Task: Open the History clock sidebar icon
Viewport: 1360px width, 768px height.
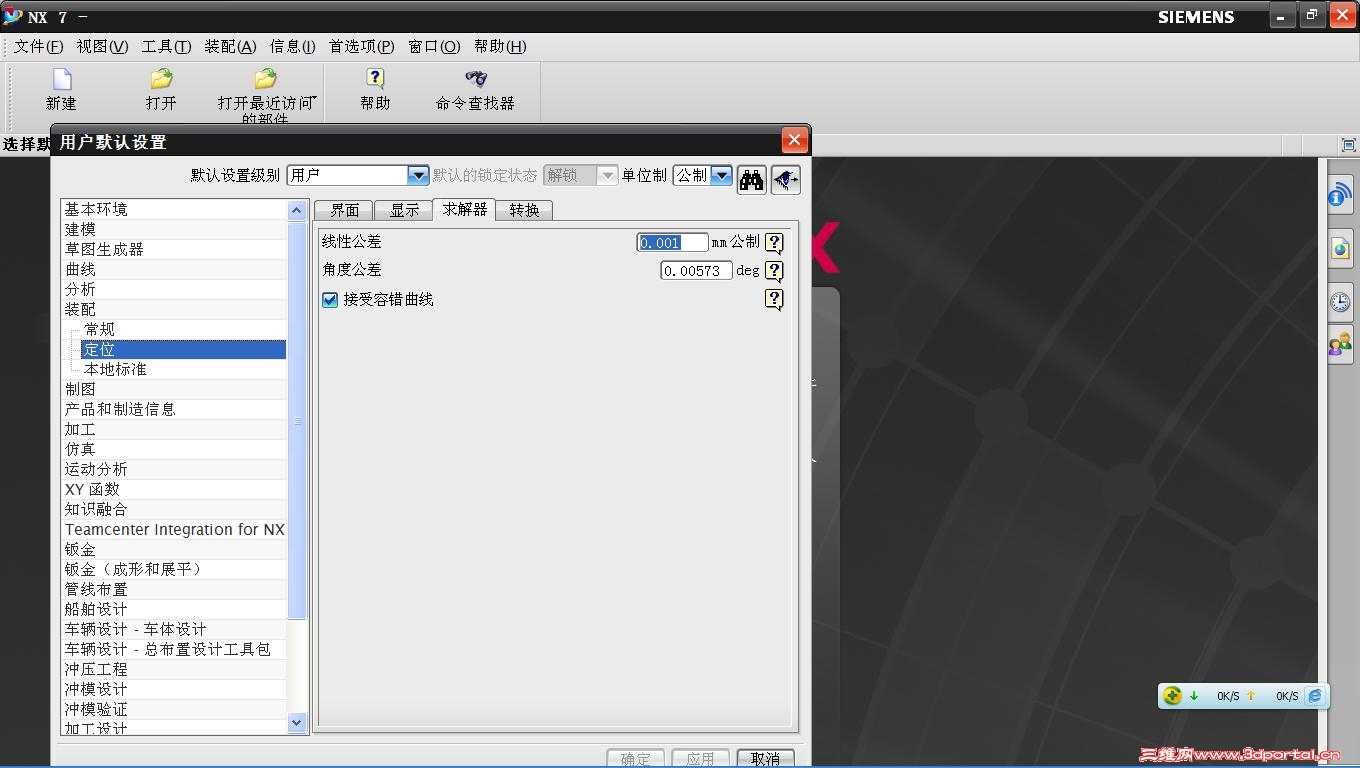Action: 1340,302
